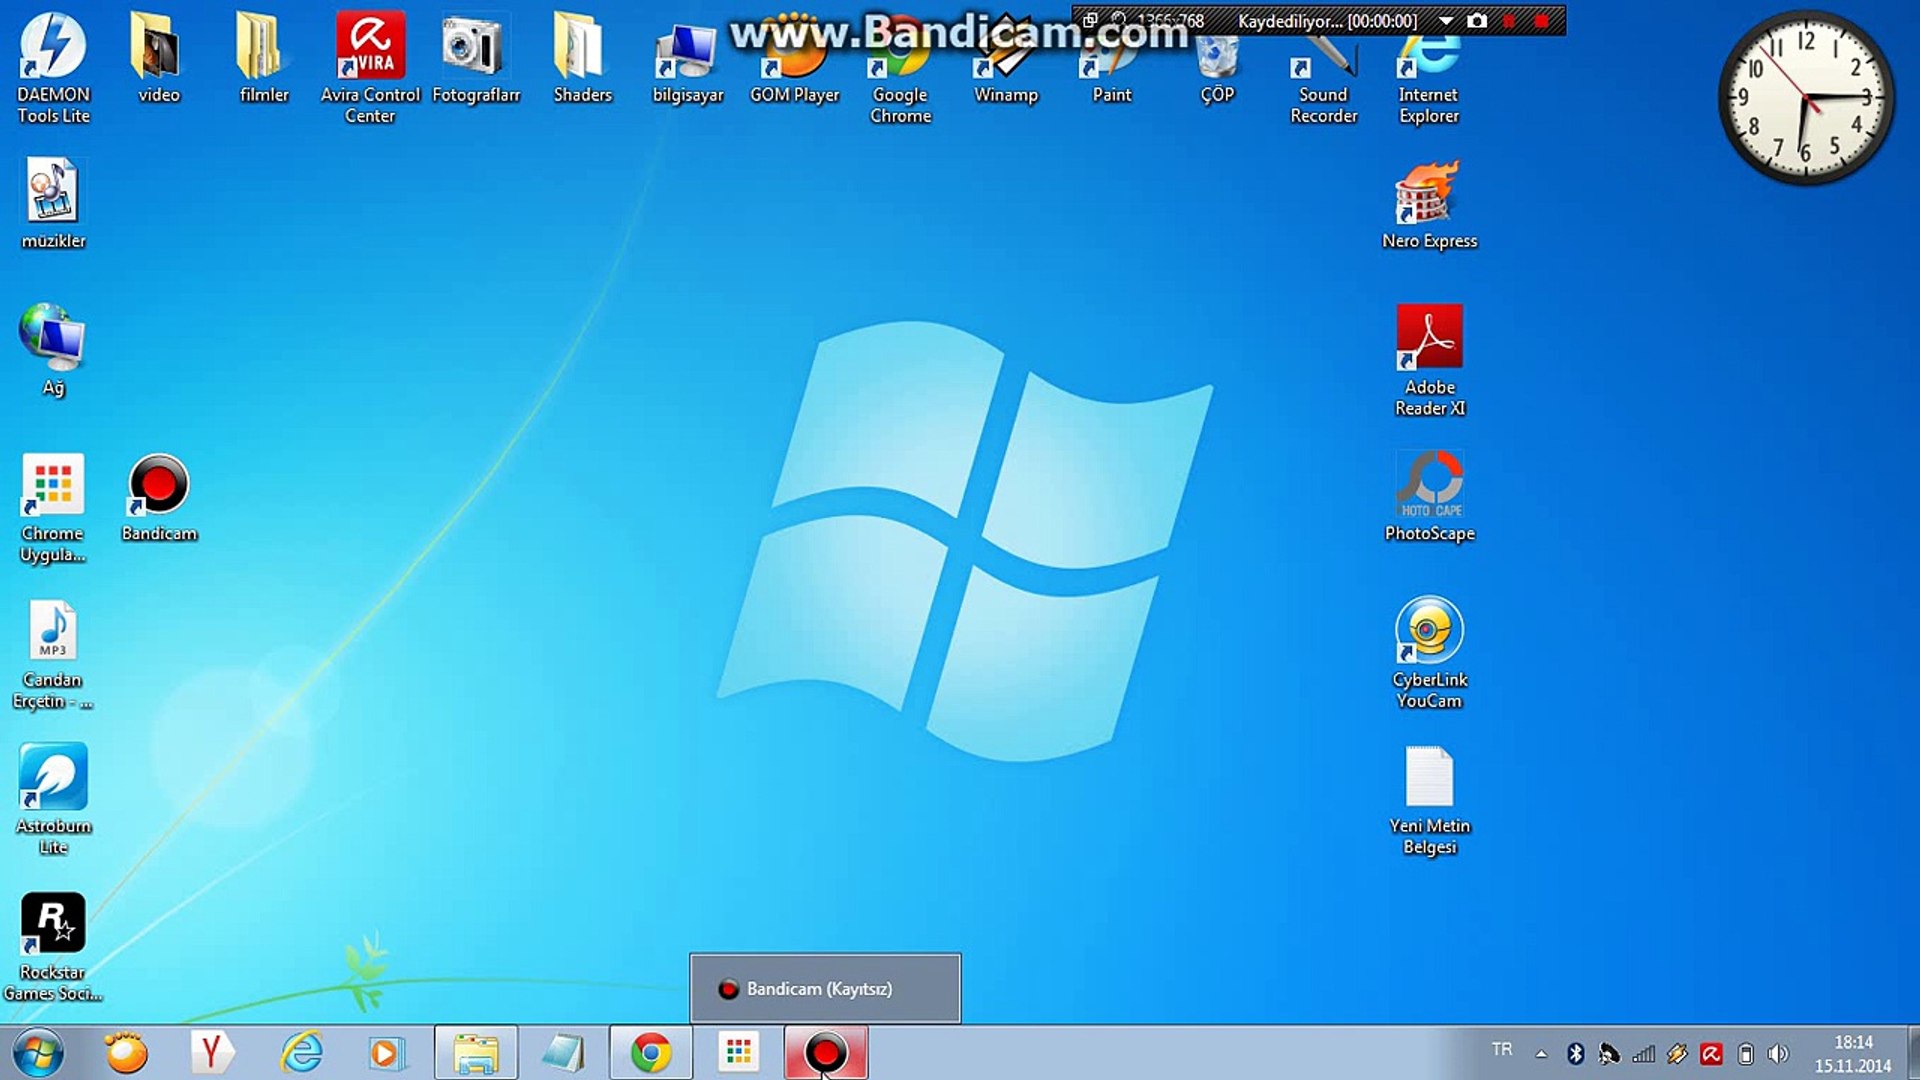Viewport: 1920px width, 1080px height.
Task: Open Google Chrome from the taskbar
Action: pyautogui.click(x=651, y=1053)
